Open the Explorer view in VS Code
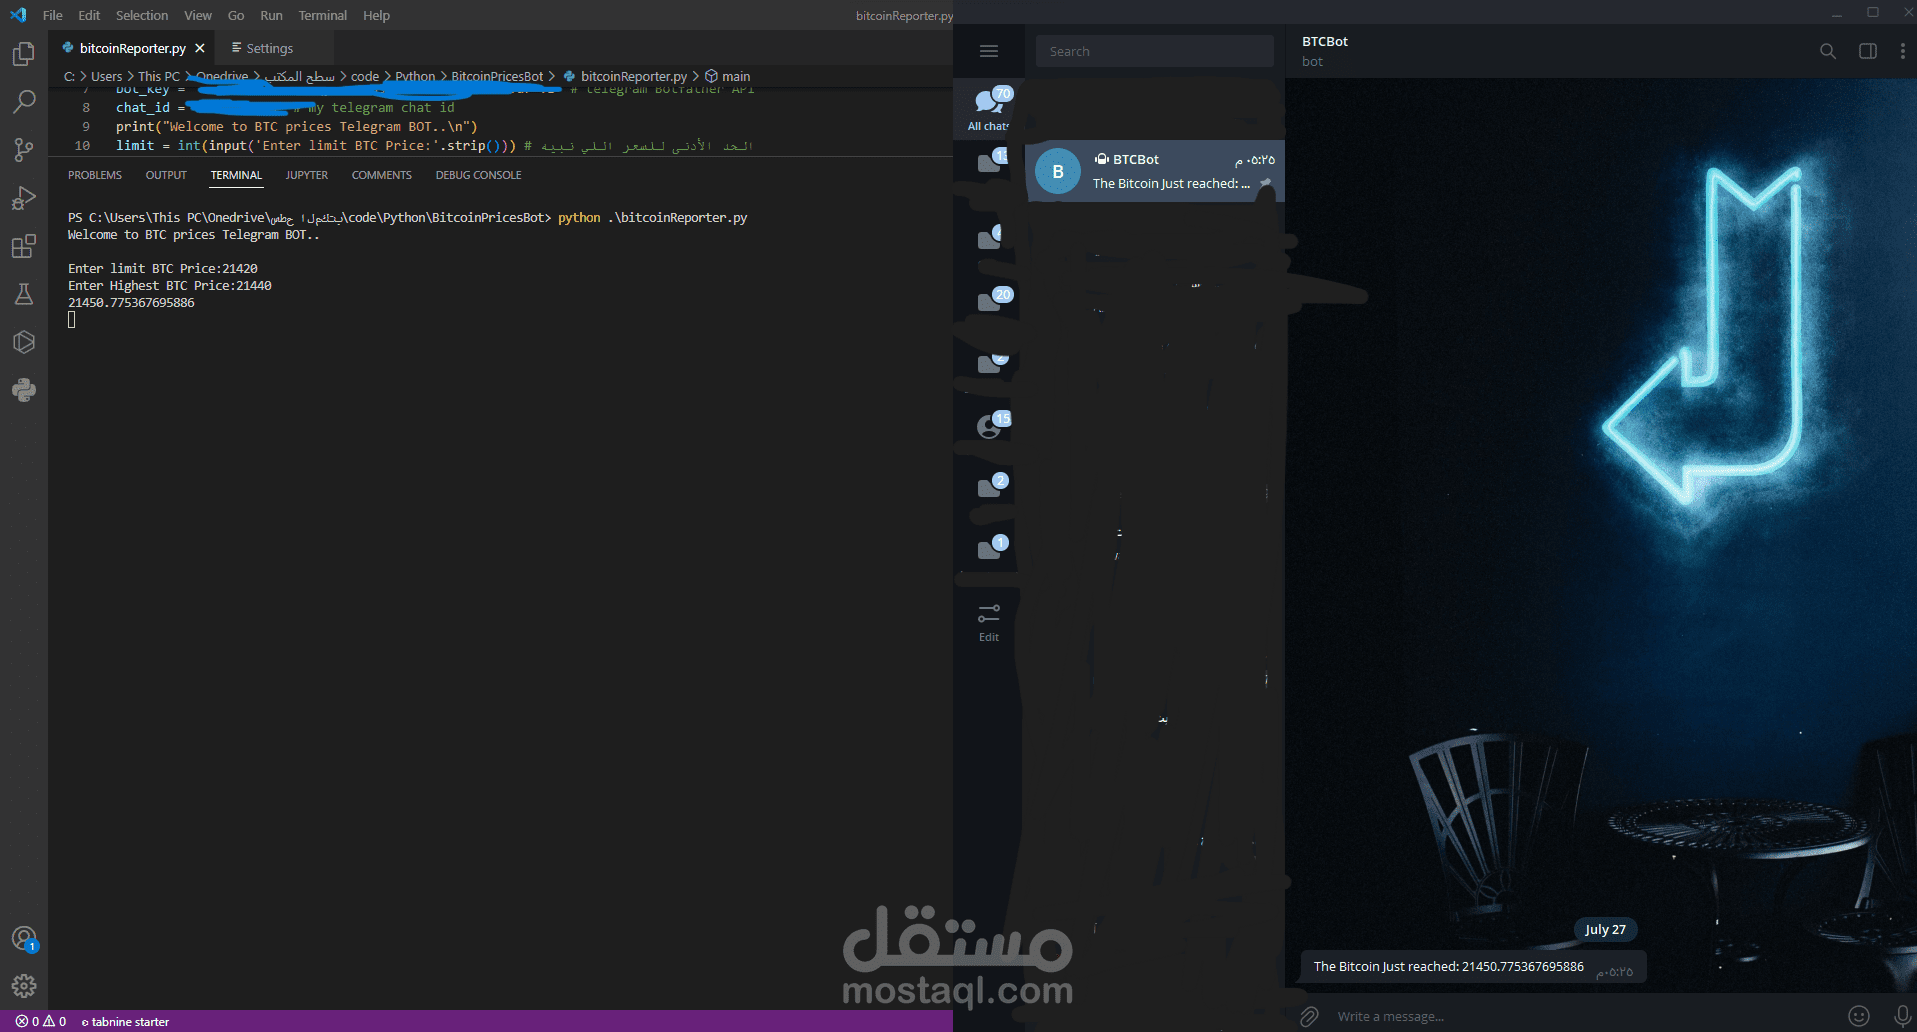Image resolution: width=1917 pixels, height=1032 pixels. coord(24,54)
